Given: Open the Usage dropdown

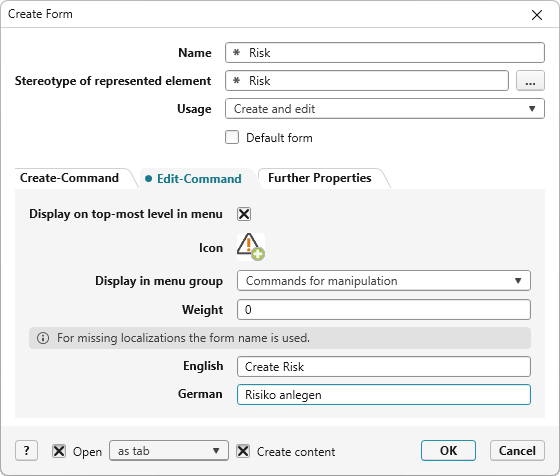Looking at the screenshot, I should point(385,109).
